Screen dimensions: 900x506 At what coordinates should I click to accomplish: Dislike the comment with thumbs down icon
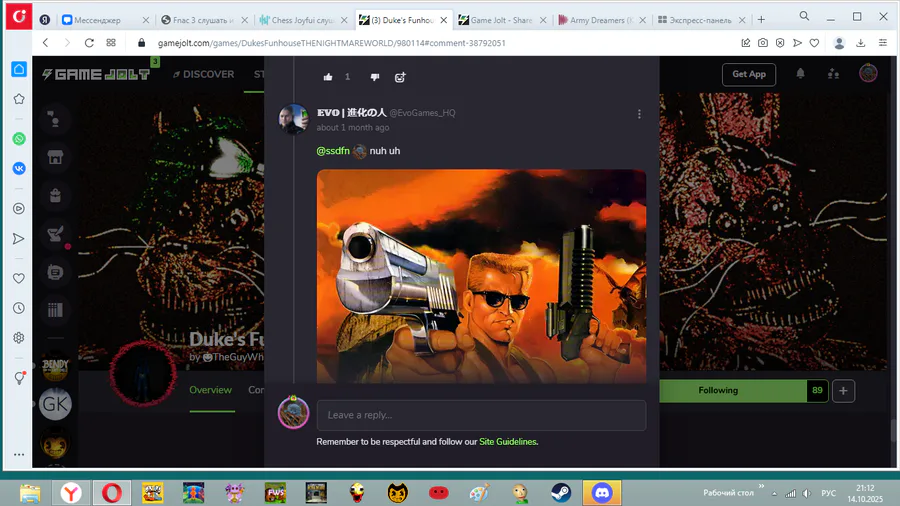tap(375, 77)
